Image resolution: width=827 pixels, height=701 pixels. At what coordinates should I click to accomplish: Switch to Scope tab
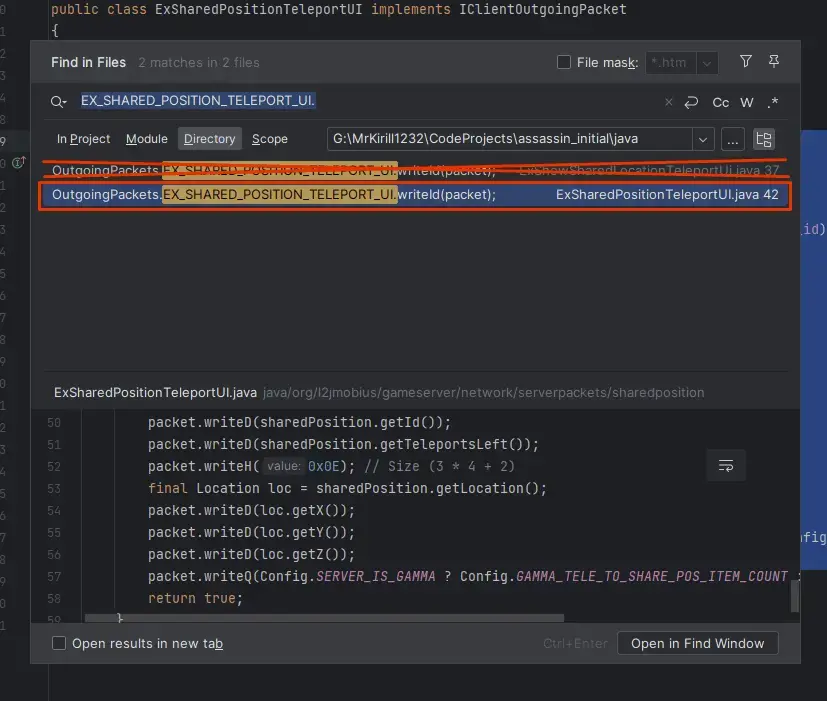click(x=270, y=139)
